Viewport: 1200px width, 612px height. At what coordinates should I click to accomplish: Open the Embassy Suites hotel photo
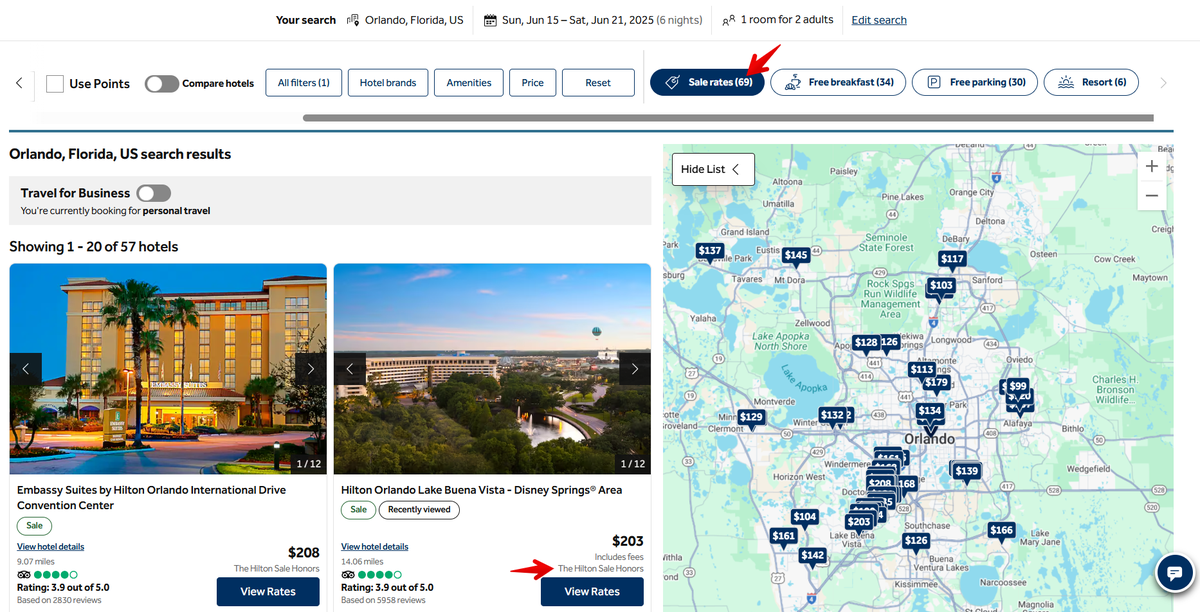tap(168, 369)
